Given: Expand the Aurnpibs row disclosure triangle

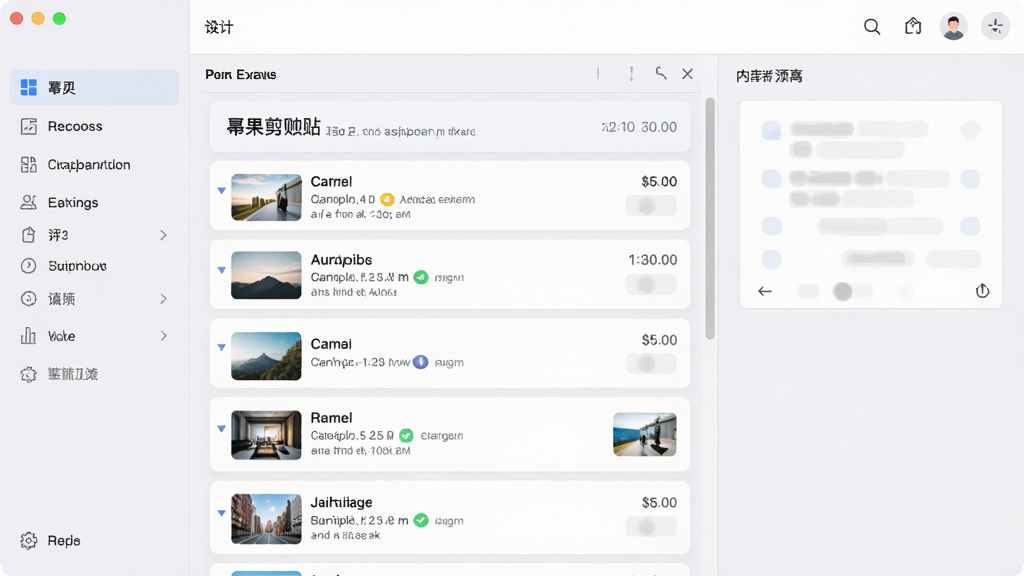Looking at the screenshot, I should (221, 270).
